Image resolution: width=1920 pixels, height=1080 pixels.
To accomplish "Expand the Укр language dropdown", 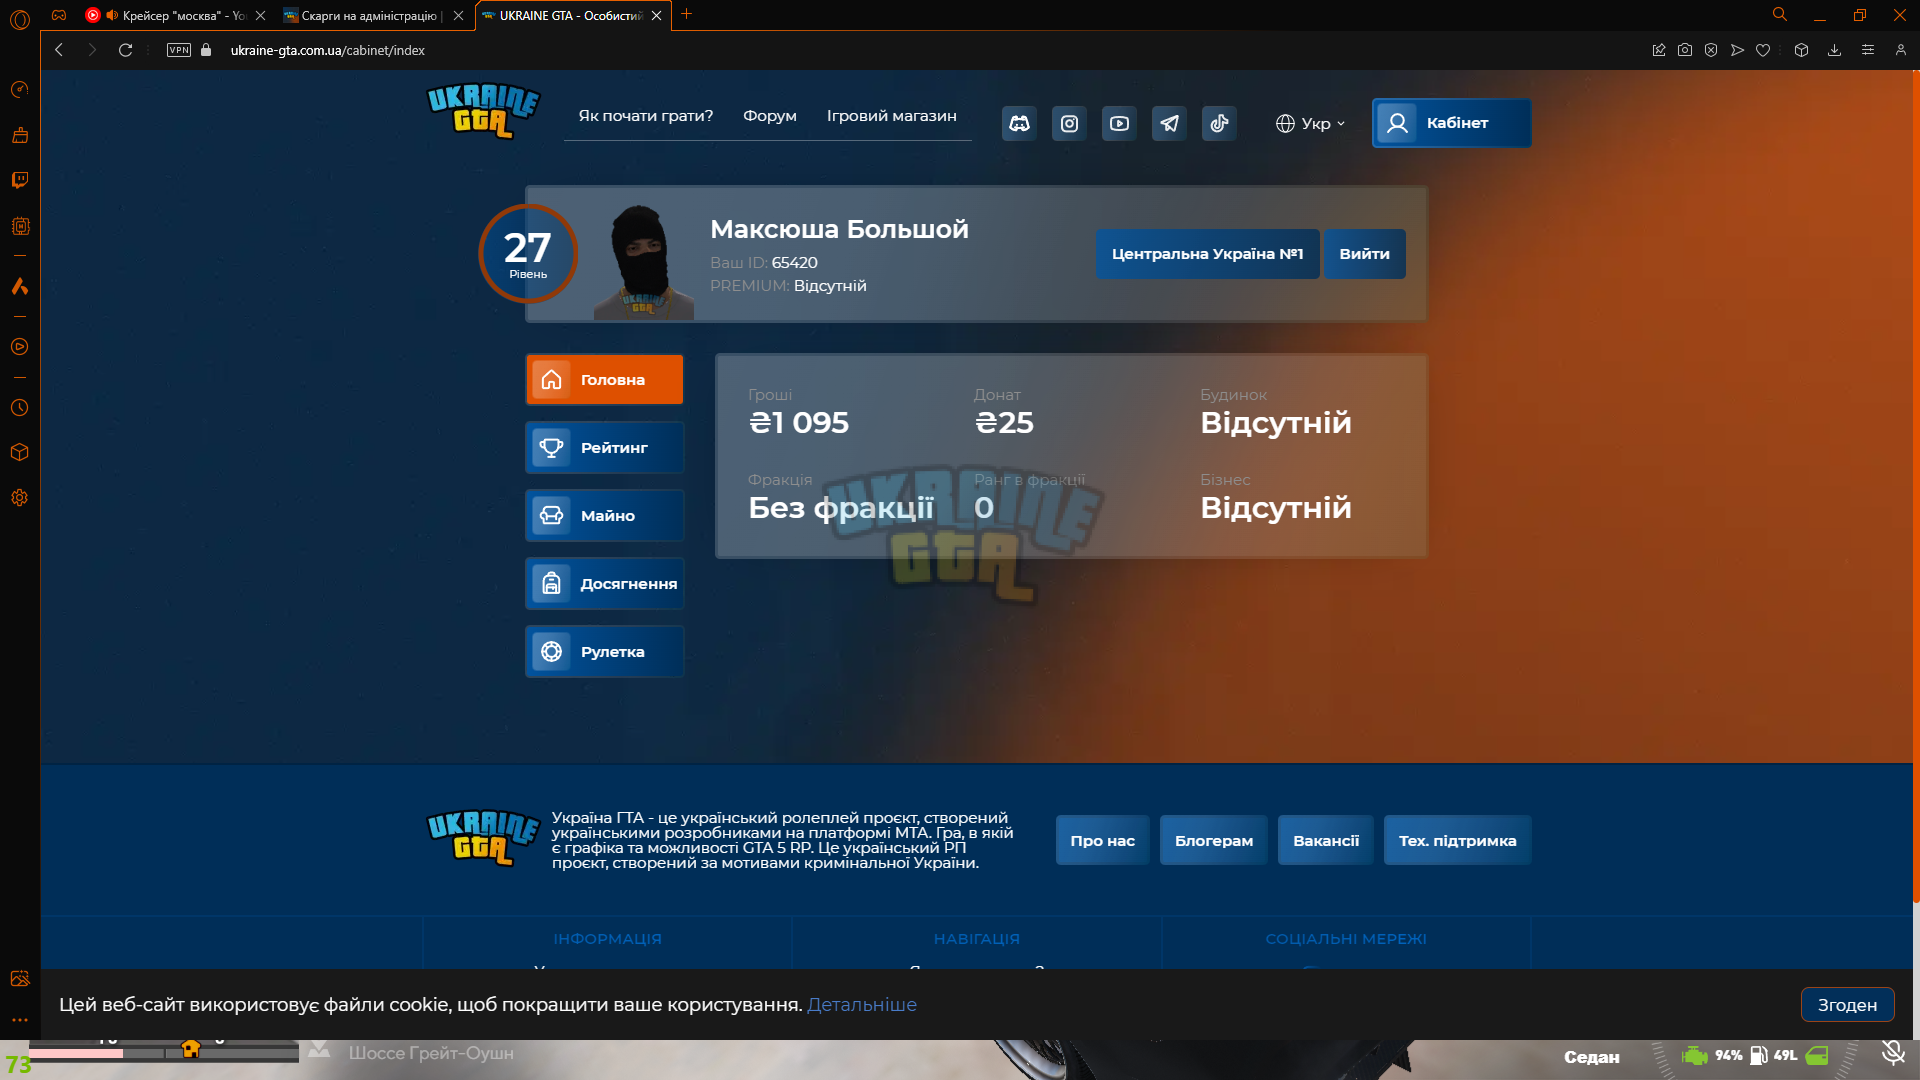I will [x=1310, y=123].
